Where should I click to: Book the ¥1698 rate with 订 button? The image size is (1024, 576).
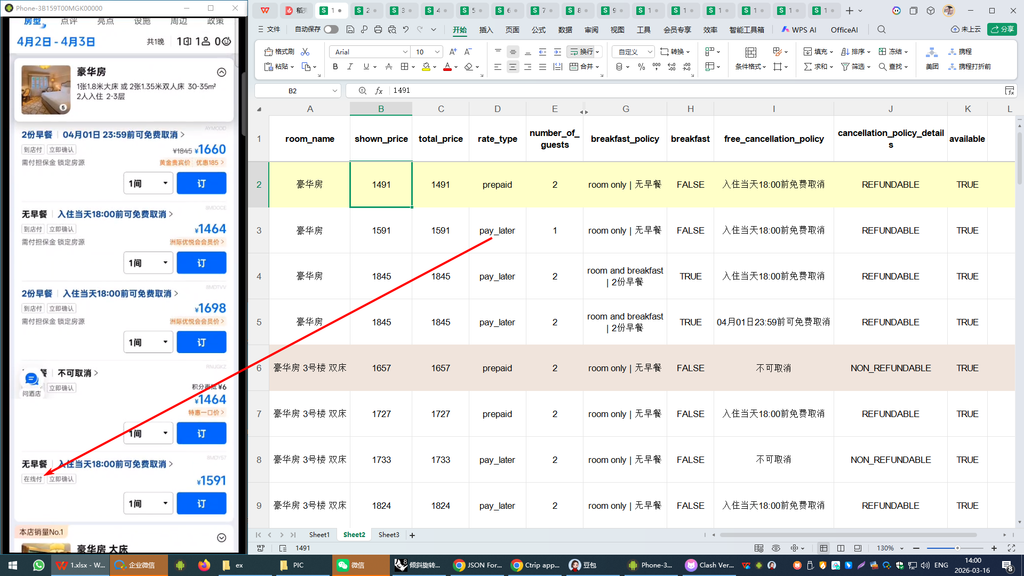(x=201, y=342)
